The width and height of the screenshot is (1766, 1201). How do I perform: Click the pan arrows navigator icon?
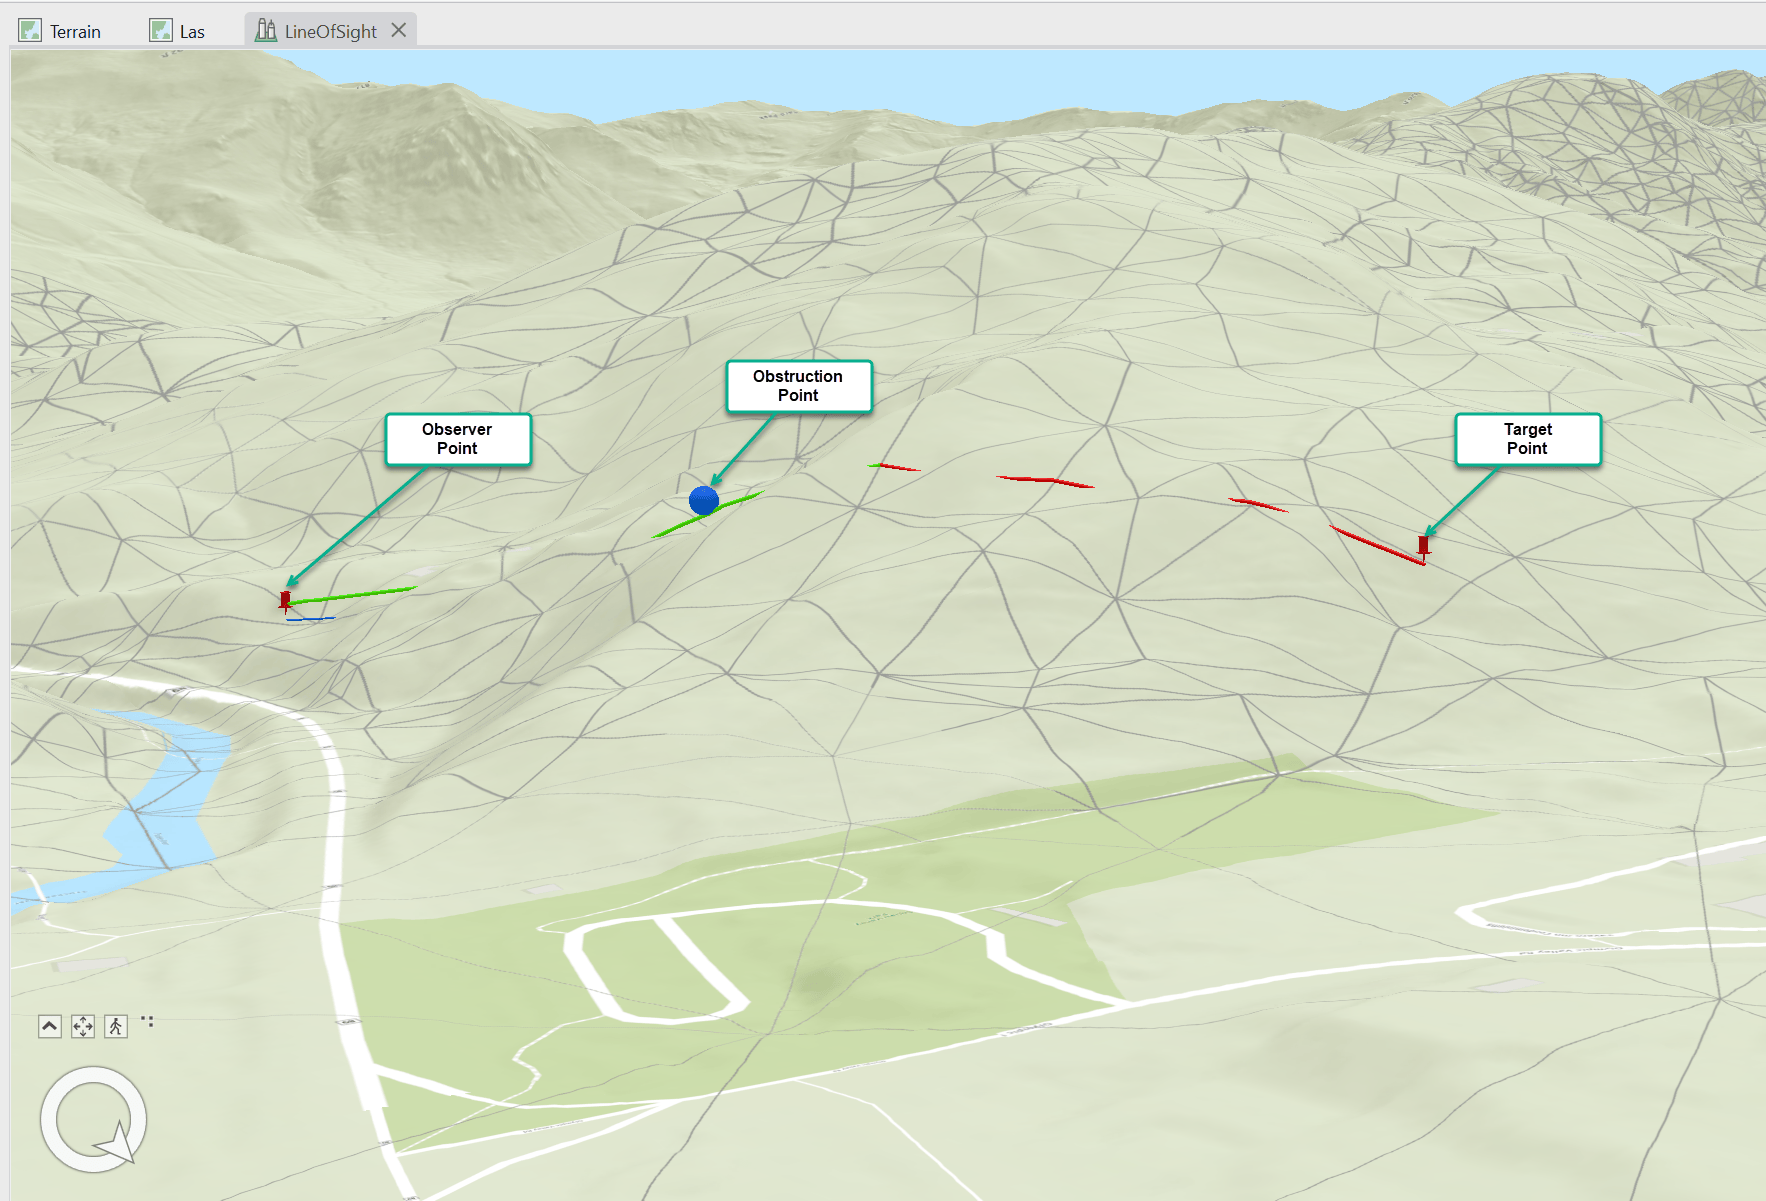83,1026
